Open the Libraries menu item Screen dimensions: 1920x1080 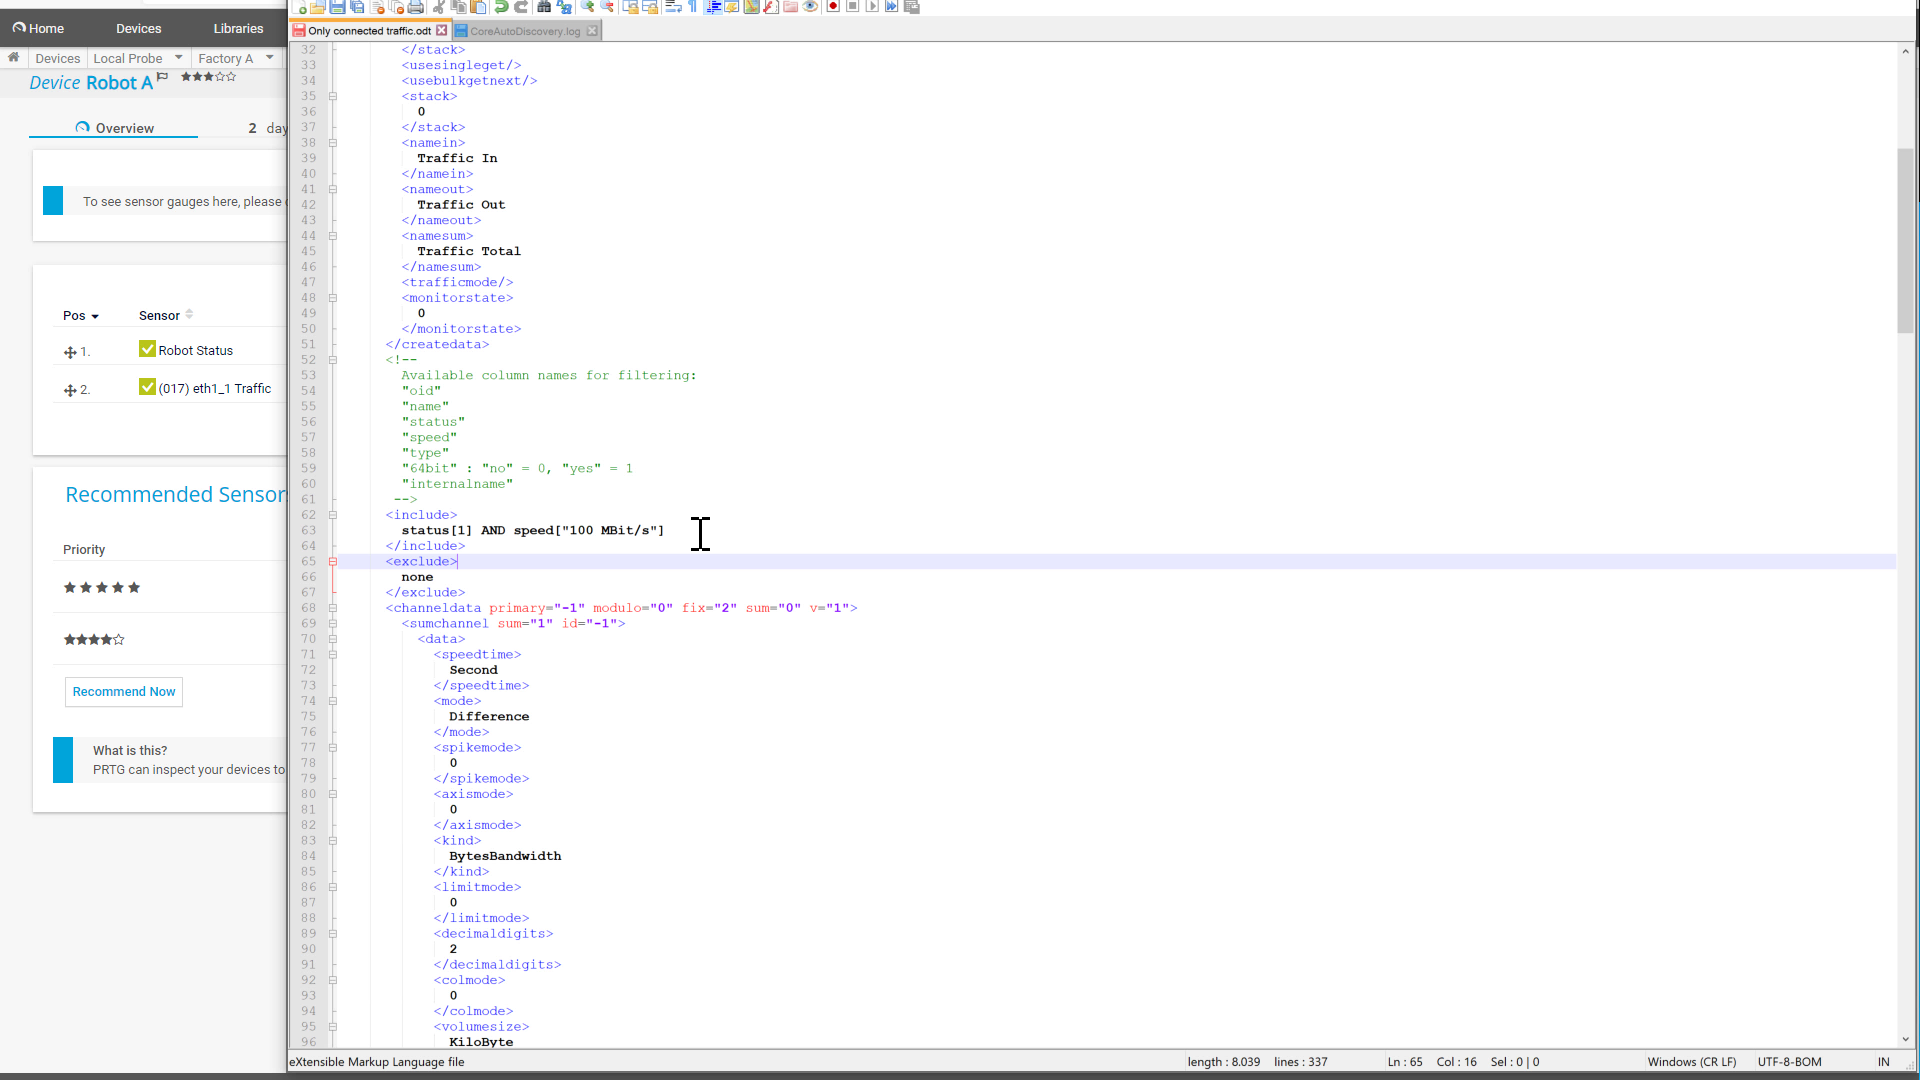click(238, 28)
